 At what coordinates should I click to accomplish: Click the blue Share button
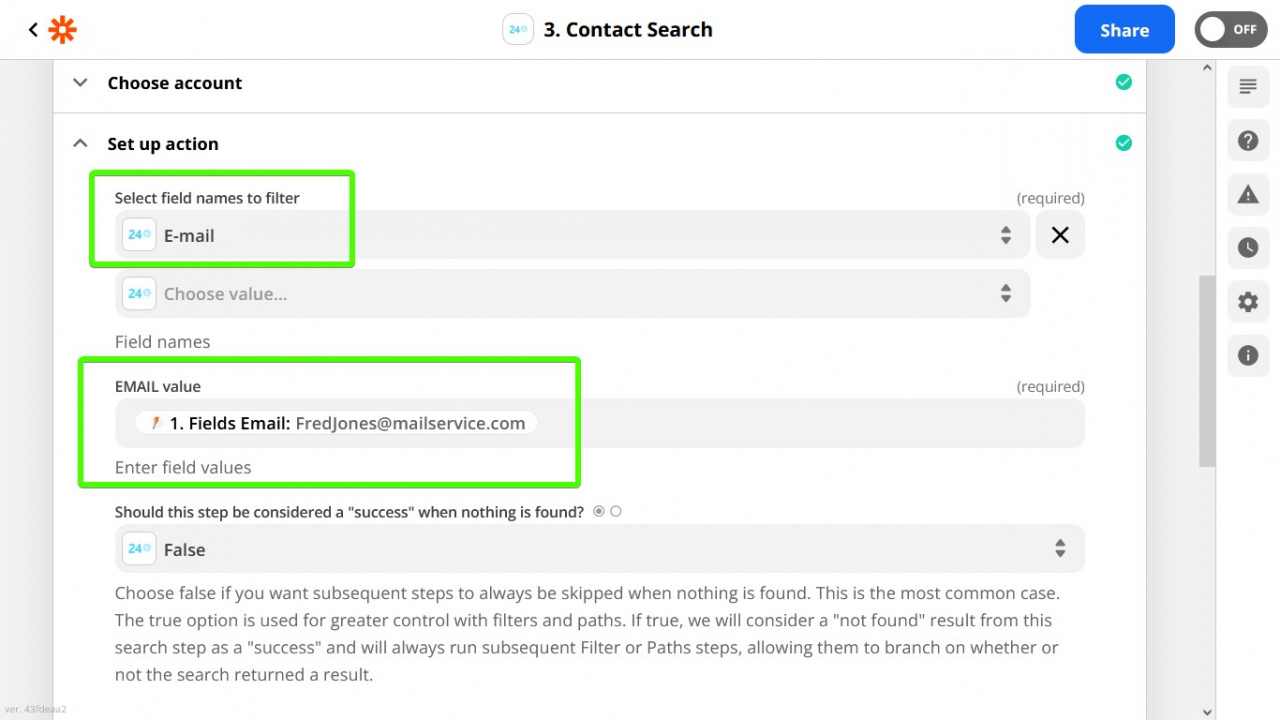click(1124, 30)
